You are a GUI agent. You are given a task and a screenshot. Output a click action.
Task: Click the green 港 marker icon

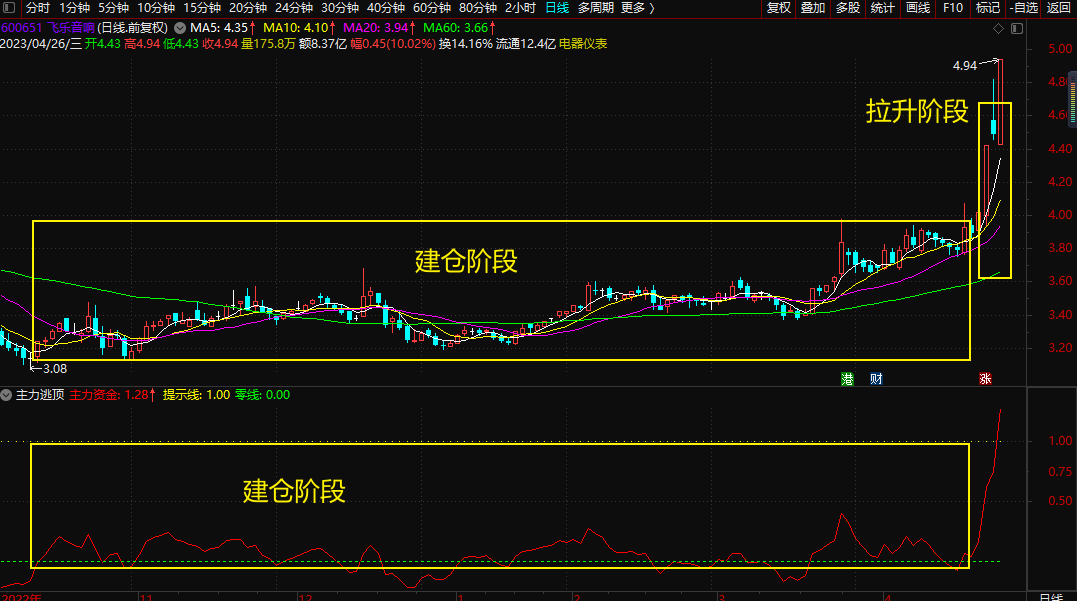coord(847,378)
